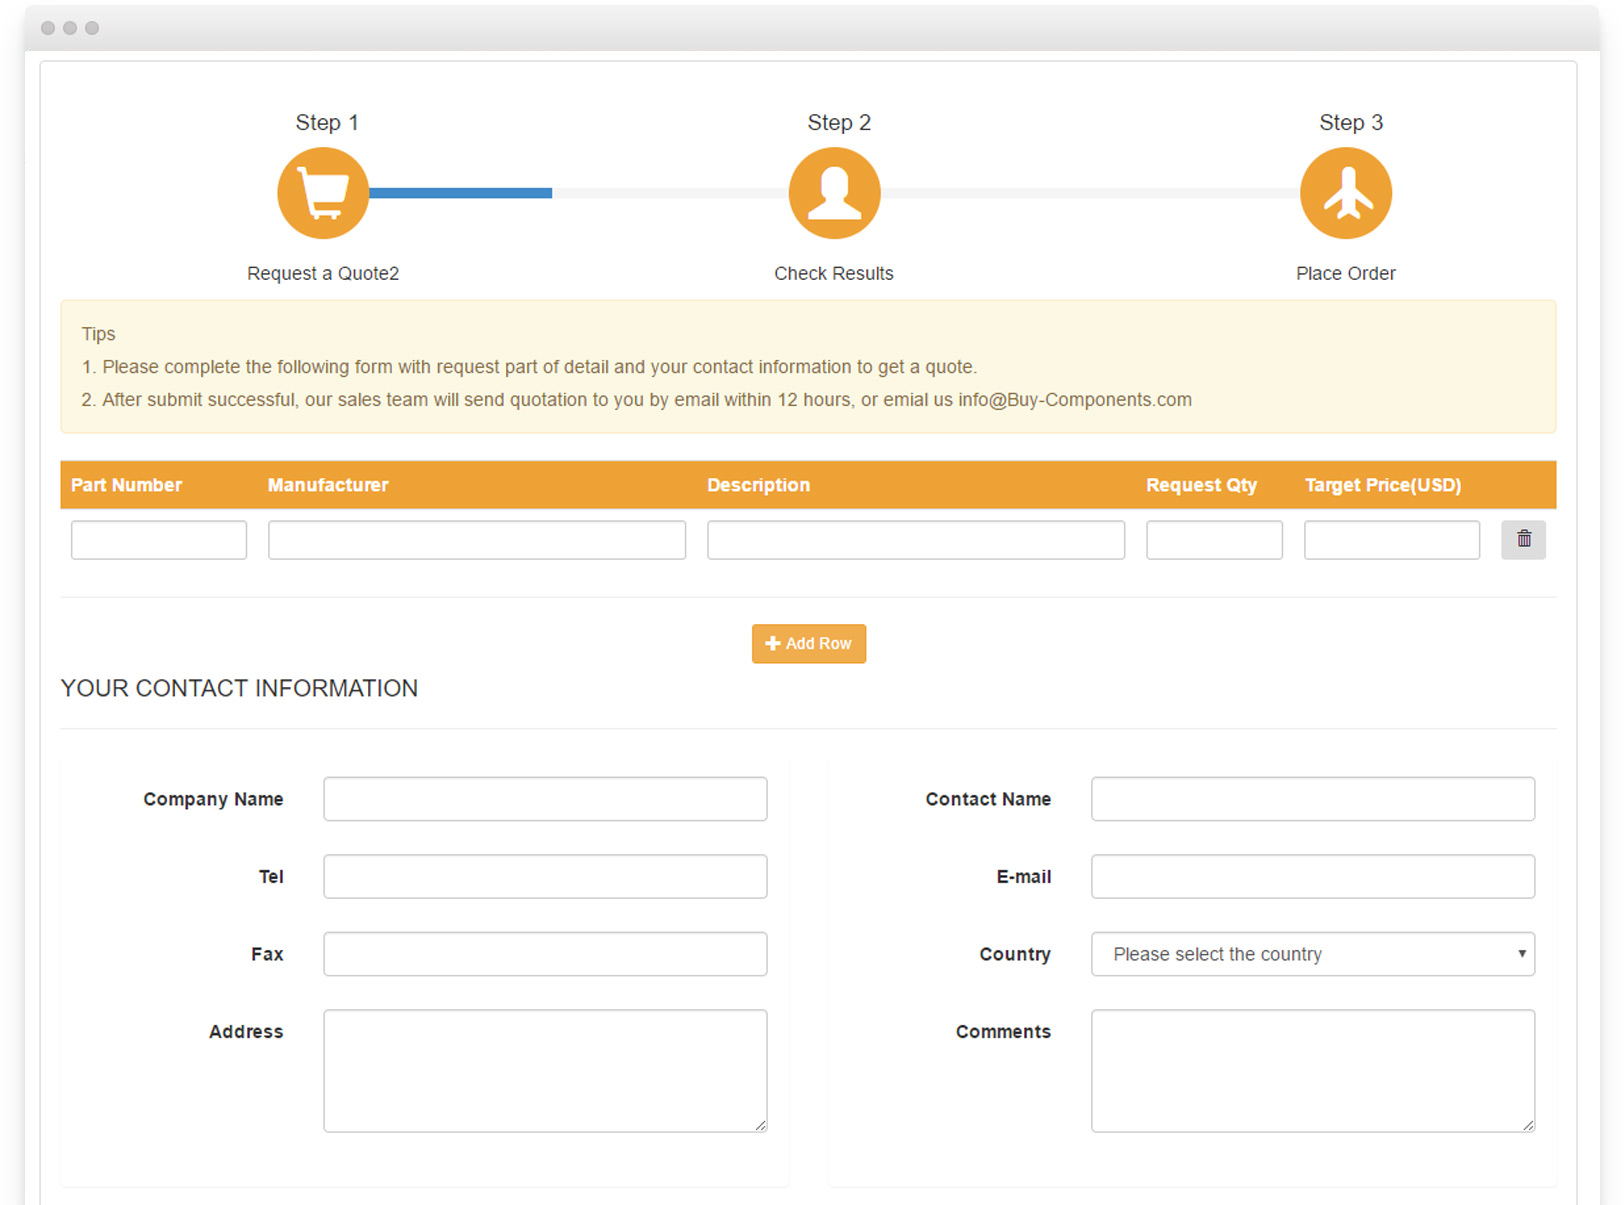1624x1205 pixels.
Task: Click into the Company Name field
Action: (x=545, y=799)
